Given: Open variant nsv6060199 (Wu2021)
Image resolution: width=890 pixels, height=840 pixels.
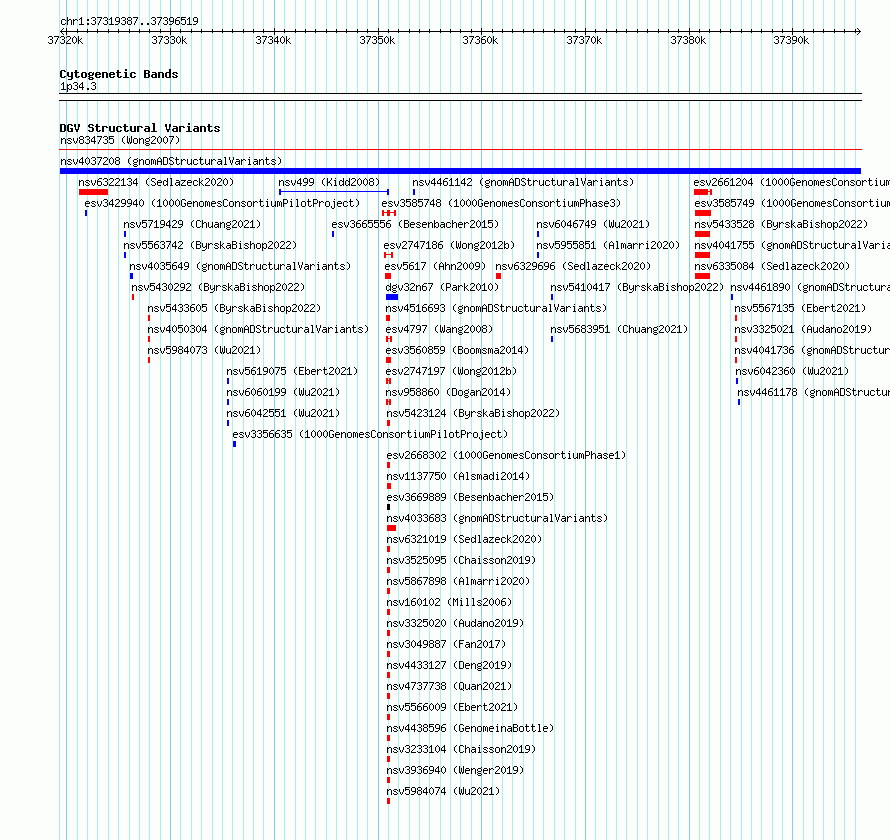Looking at the screenshot, I should [x=283, y=392].
